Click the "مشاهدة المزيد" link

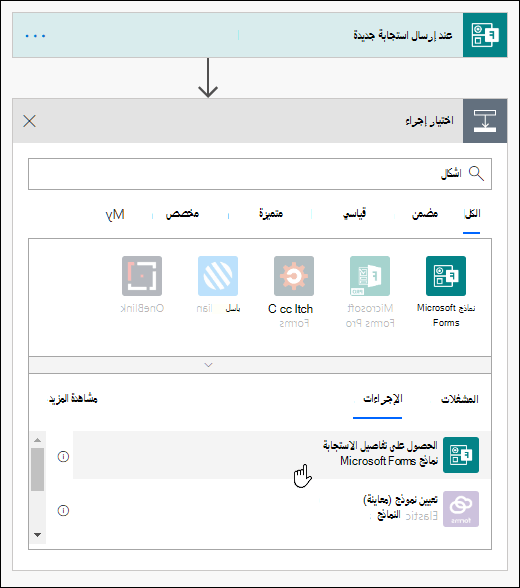tap(73, 399)
